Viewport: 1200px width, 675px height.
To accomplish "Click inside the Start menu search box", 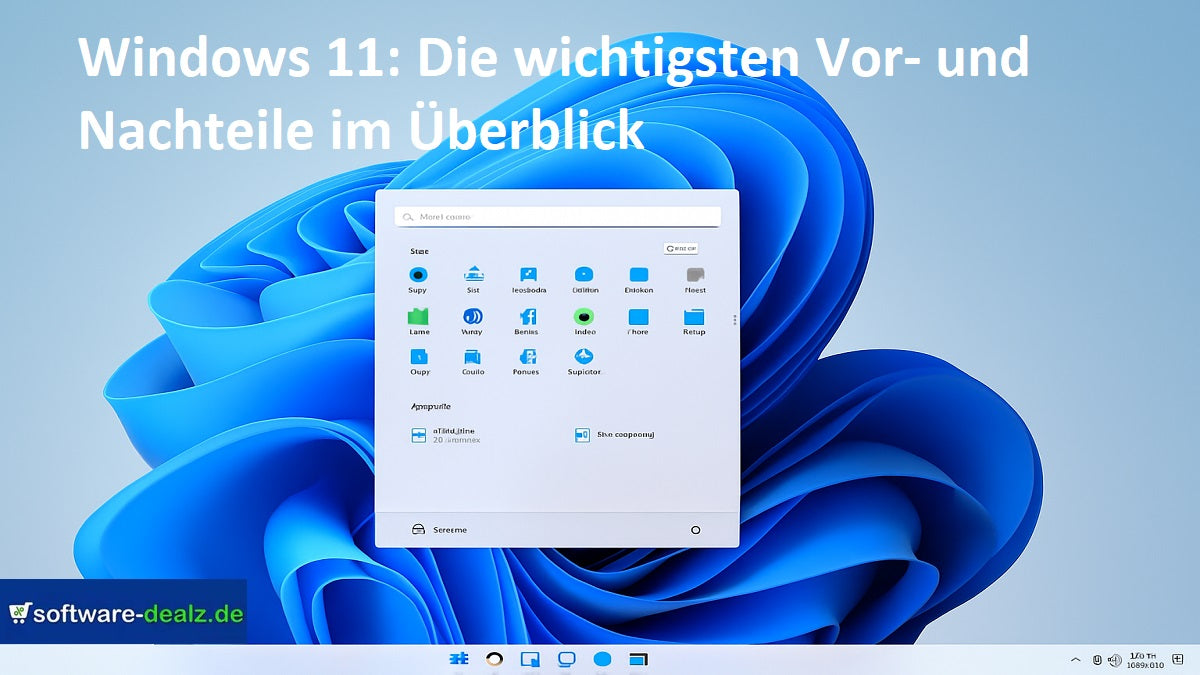I will (x=557, y=216).
